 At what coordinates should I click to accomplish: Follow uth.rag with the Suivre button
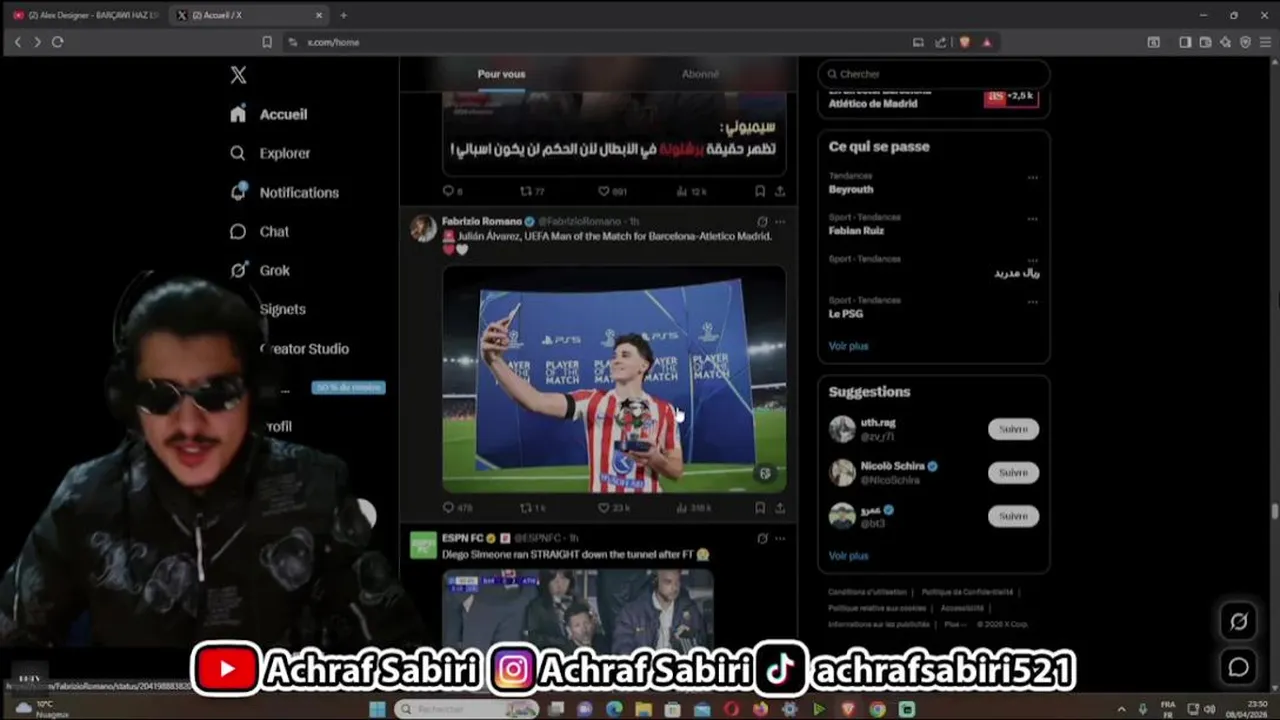pyautogui.click(x=1013, y=429)
